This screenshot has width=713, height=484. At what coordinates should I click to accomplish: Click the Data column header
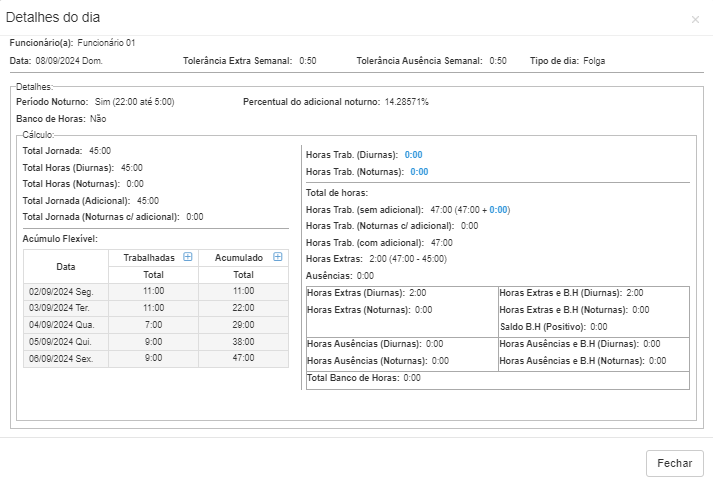pyautogui.click(x=66, y=266)
